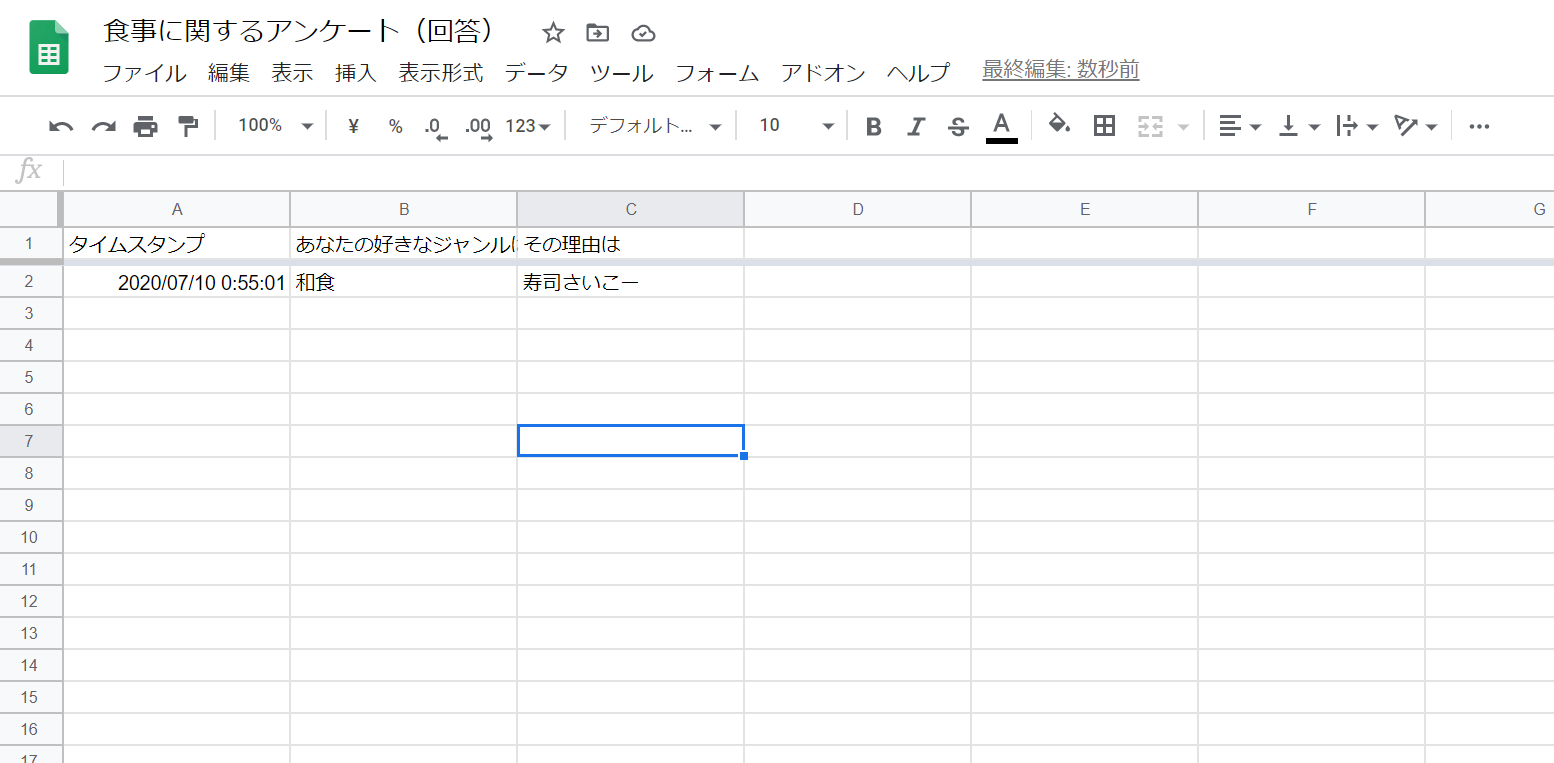Click the 最終編集: 数秒前 link
Image resolution: width=1554 pixels, height=763 pixels.
[1060, 70]
